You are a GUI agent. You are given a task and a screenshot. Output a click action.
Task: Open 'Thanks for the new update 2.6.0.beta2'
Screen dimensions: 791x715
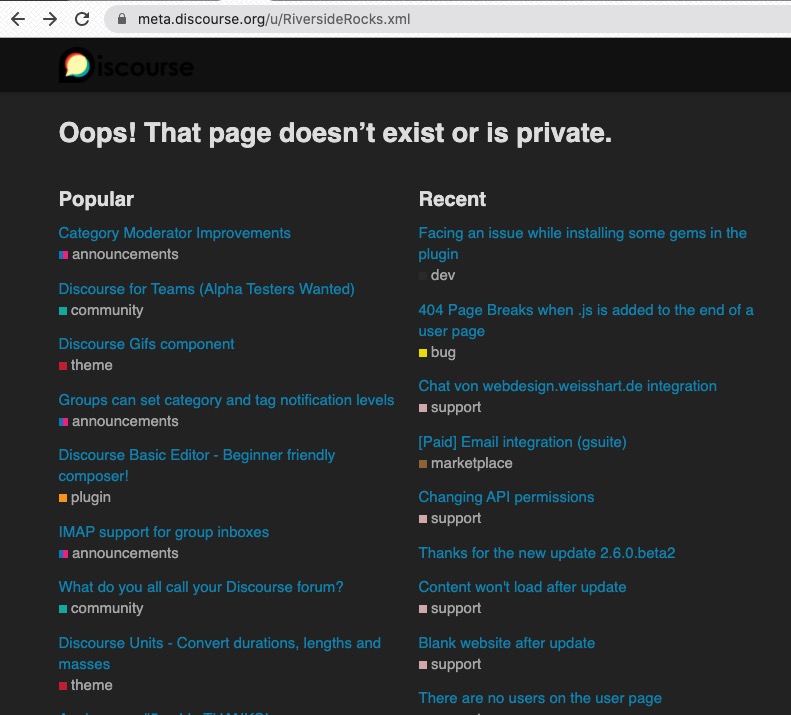click(547, 554)
